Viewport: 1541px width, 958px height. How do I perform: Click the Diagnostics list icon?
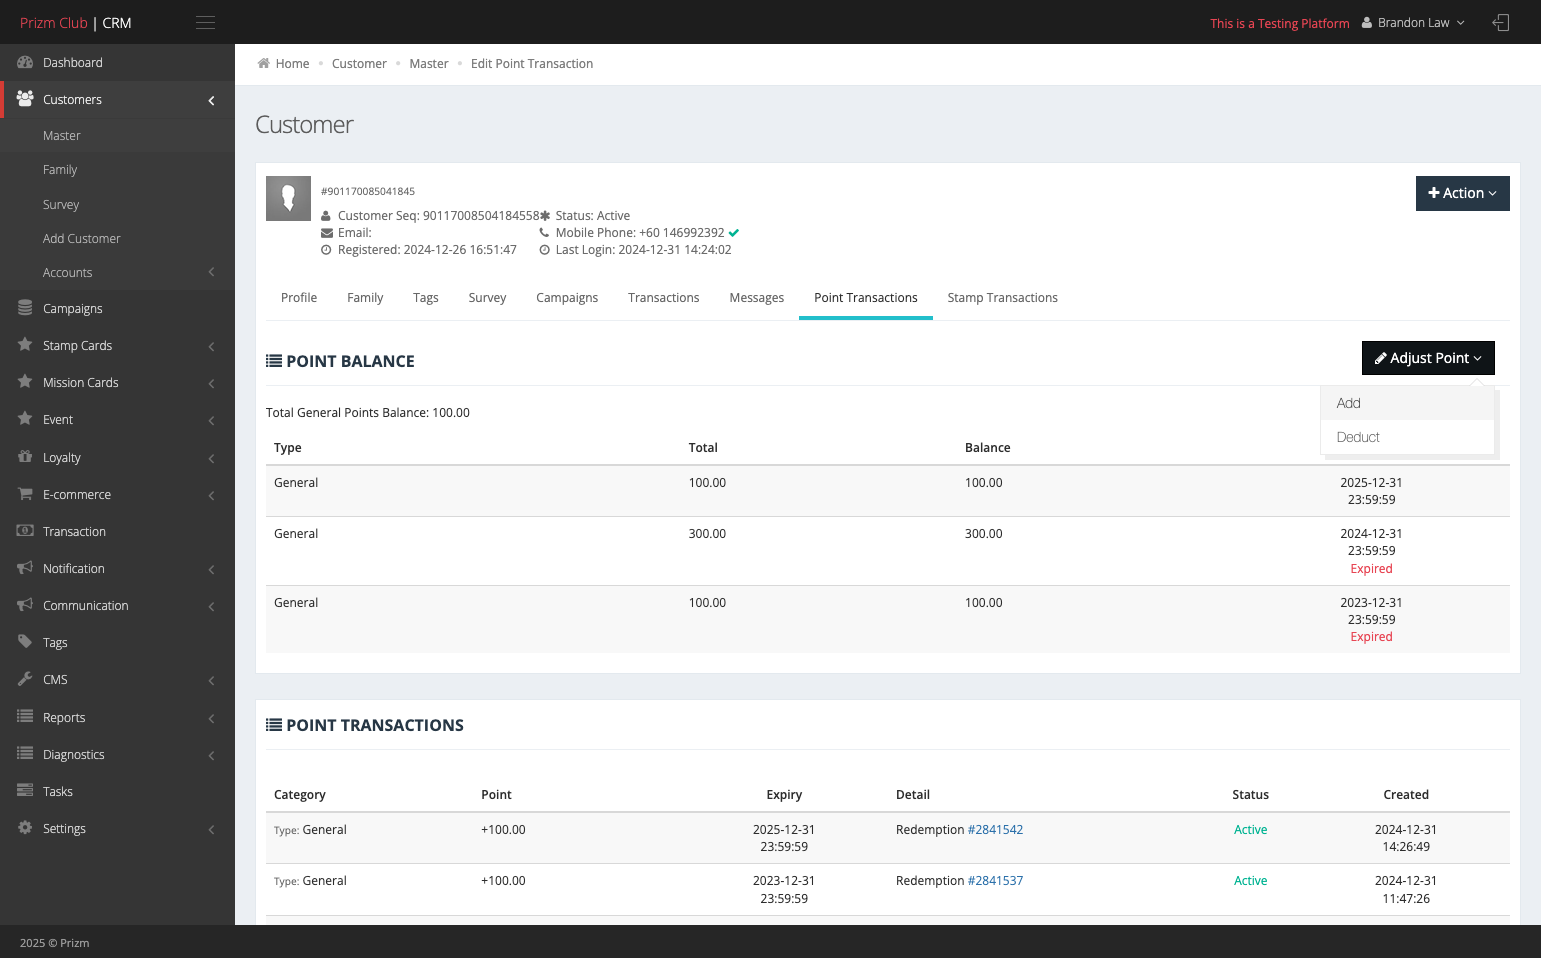pyautogui.click(x=25, y=754)
